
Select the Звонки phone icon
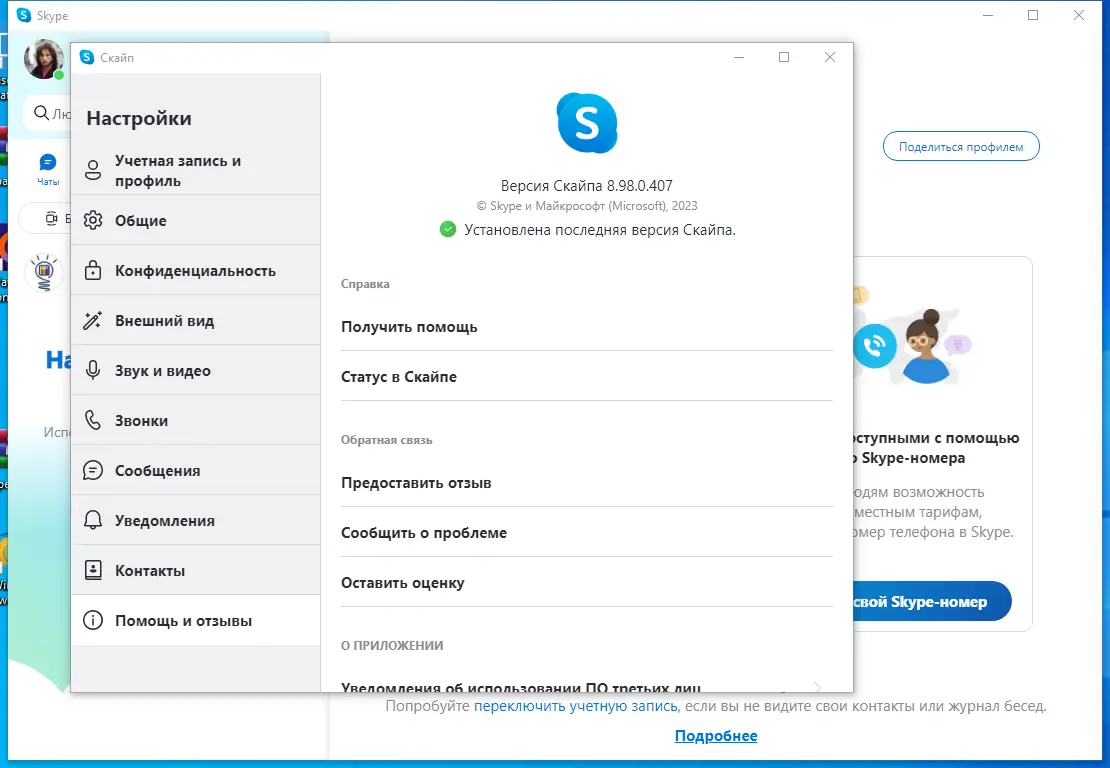tap(93, 420)
